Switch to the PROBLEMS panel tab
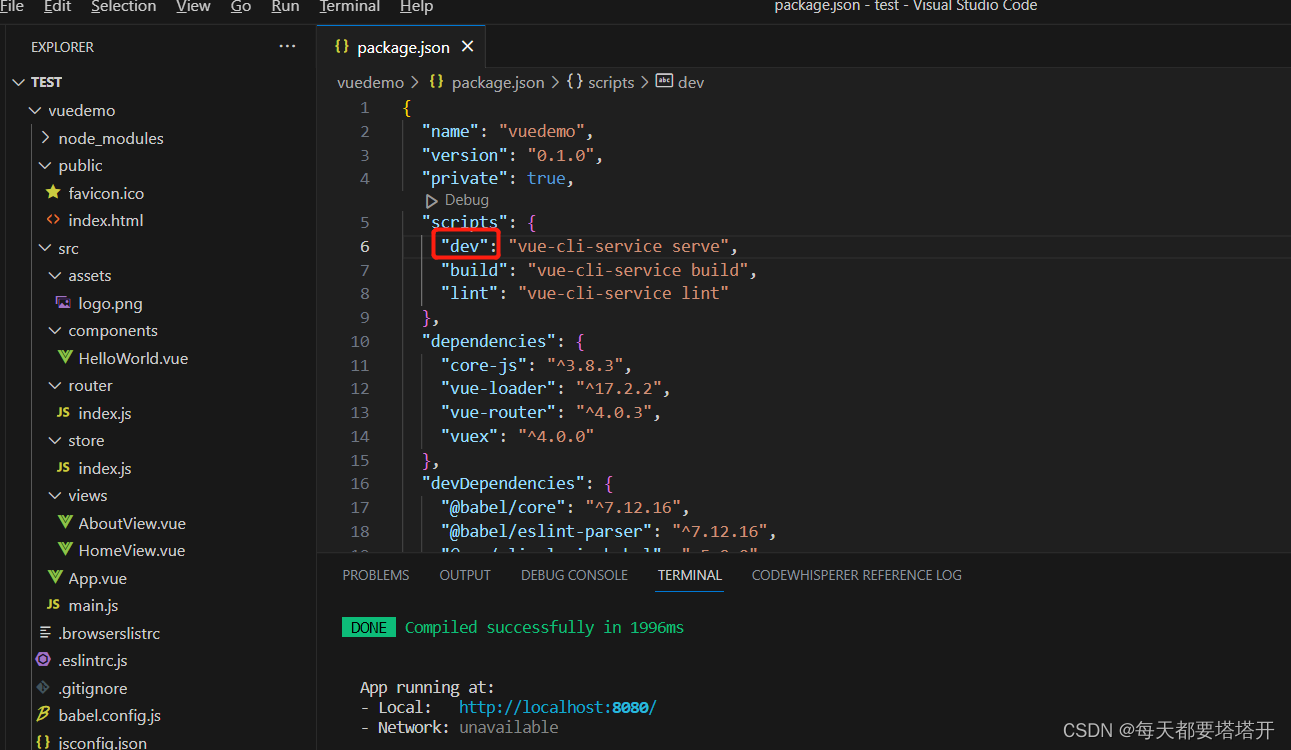Screen dimensions: 1291x750 click(376, 575)
